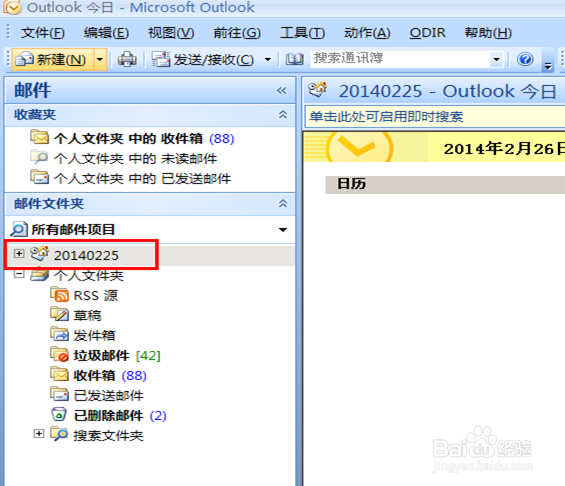This screenshot has height=486, width=565.
Task: Open the address book icon
Action: coord(294,59)
